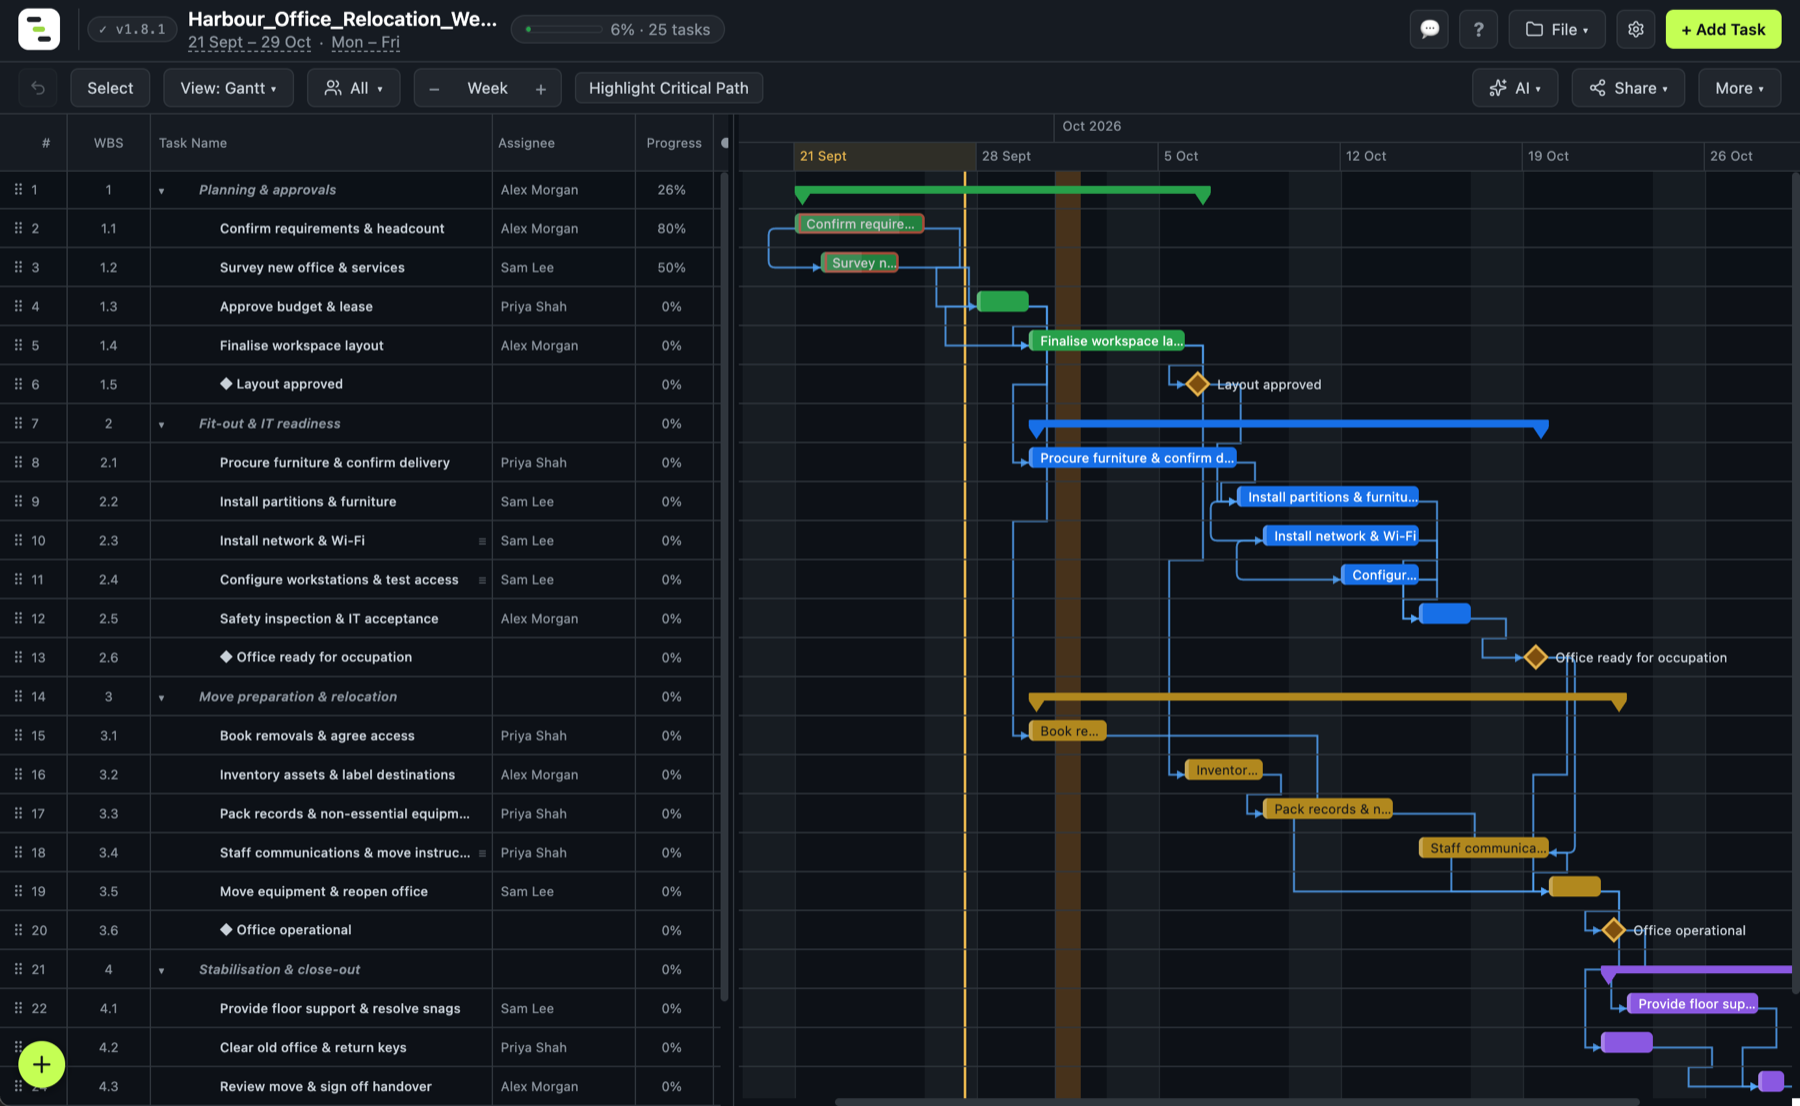
Task: Open the File menu
Action: click(x=1556, y=29)
